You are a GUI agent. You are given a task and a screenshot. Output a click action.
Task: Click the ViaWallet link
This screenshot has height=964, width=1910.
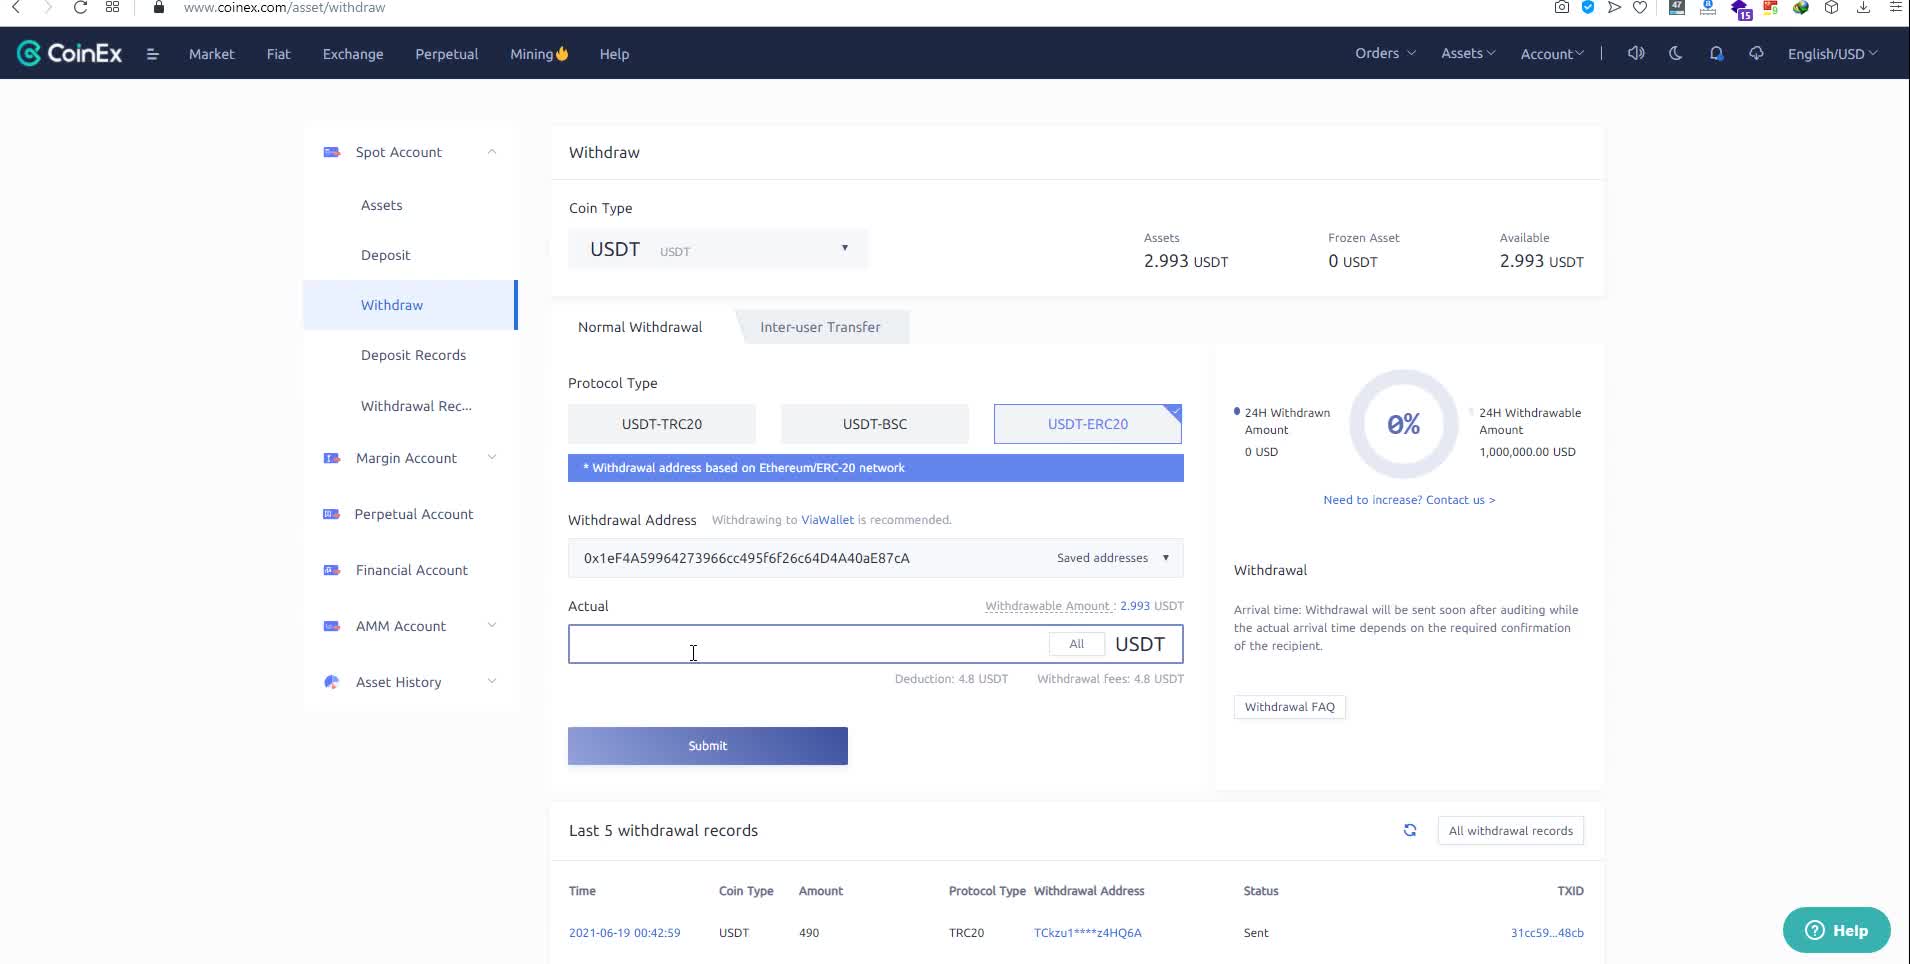click(x=827, y=520)
